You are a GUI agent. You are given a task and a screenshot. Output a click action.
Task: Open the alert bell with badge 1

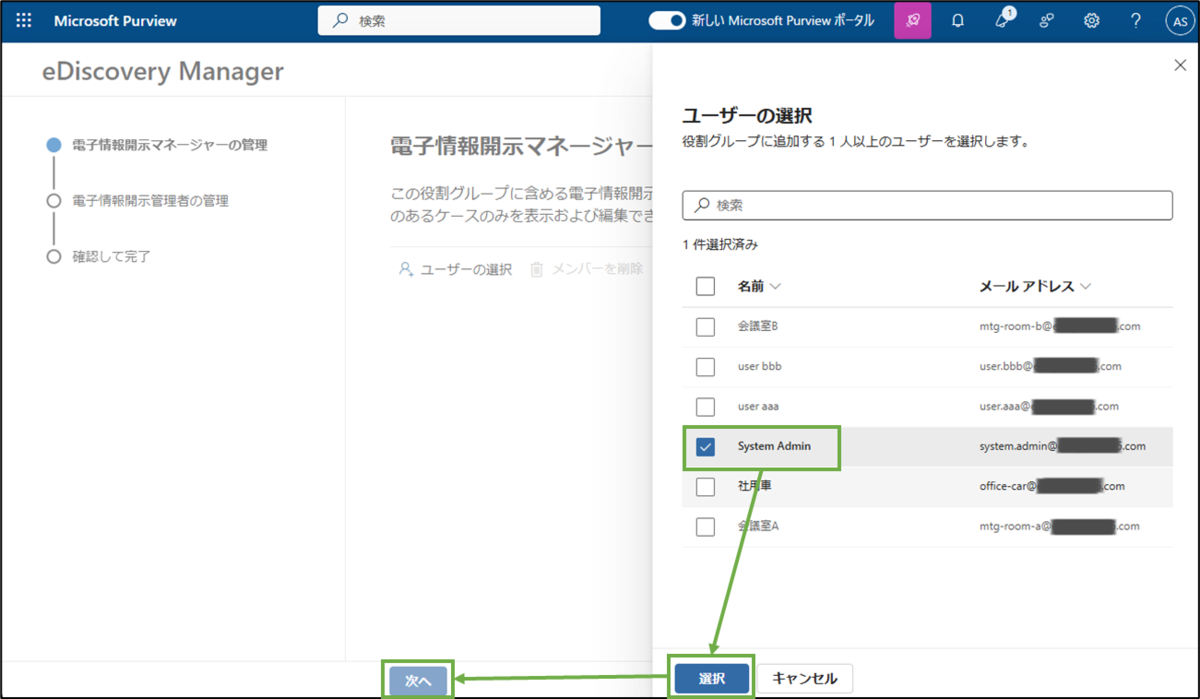pos(1003,20)
